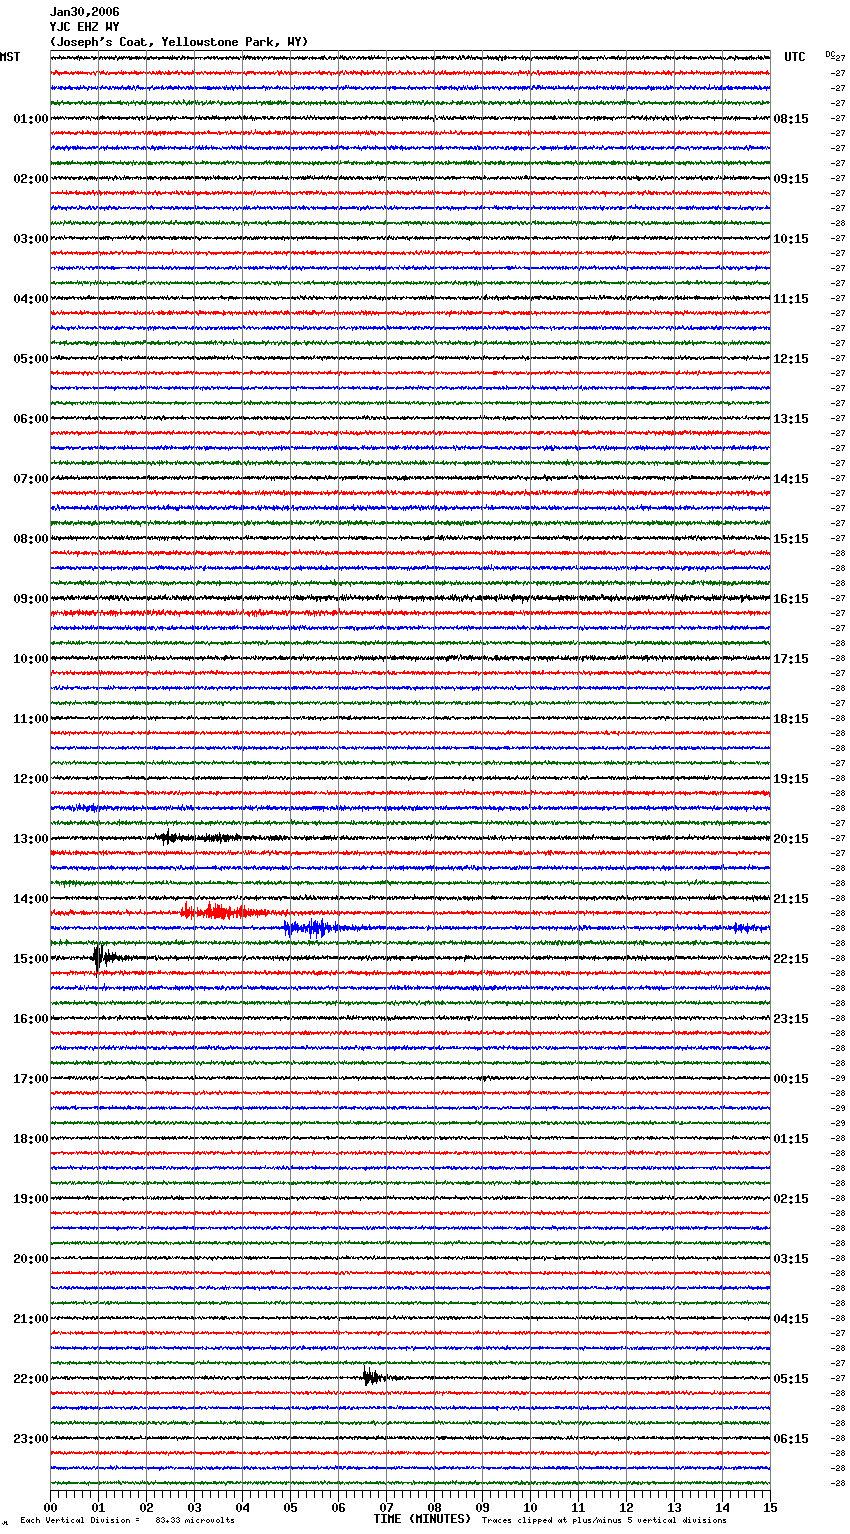The width and height of the screenshot is (850, 1534).
Task: Click the UTC timezone header
Action: tap(795, 57)
